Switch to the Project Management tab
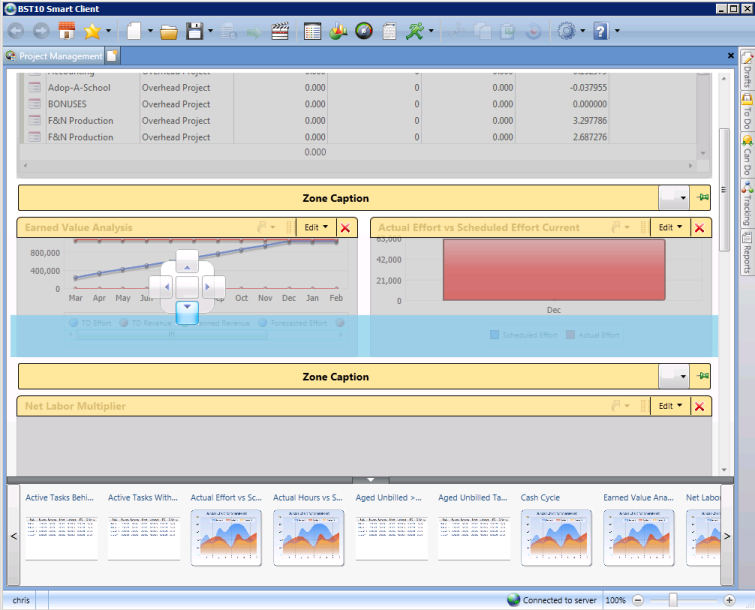 [x=61, y=56]
